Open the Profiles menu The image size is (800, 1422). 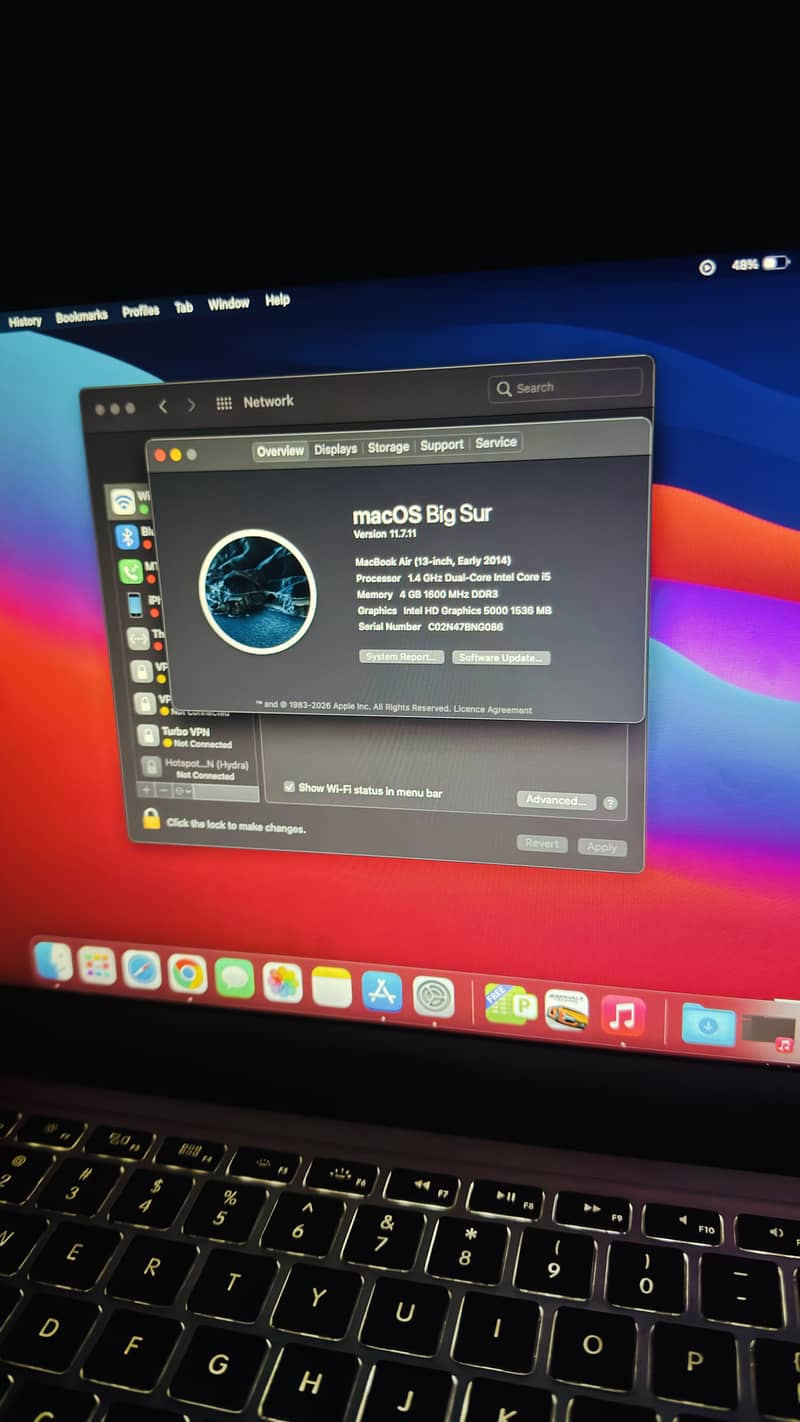point(141,311)
